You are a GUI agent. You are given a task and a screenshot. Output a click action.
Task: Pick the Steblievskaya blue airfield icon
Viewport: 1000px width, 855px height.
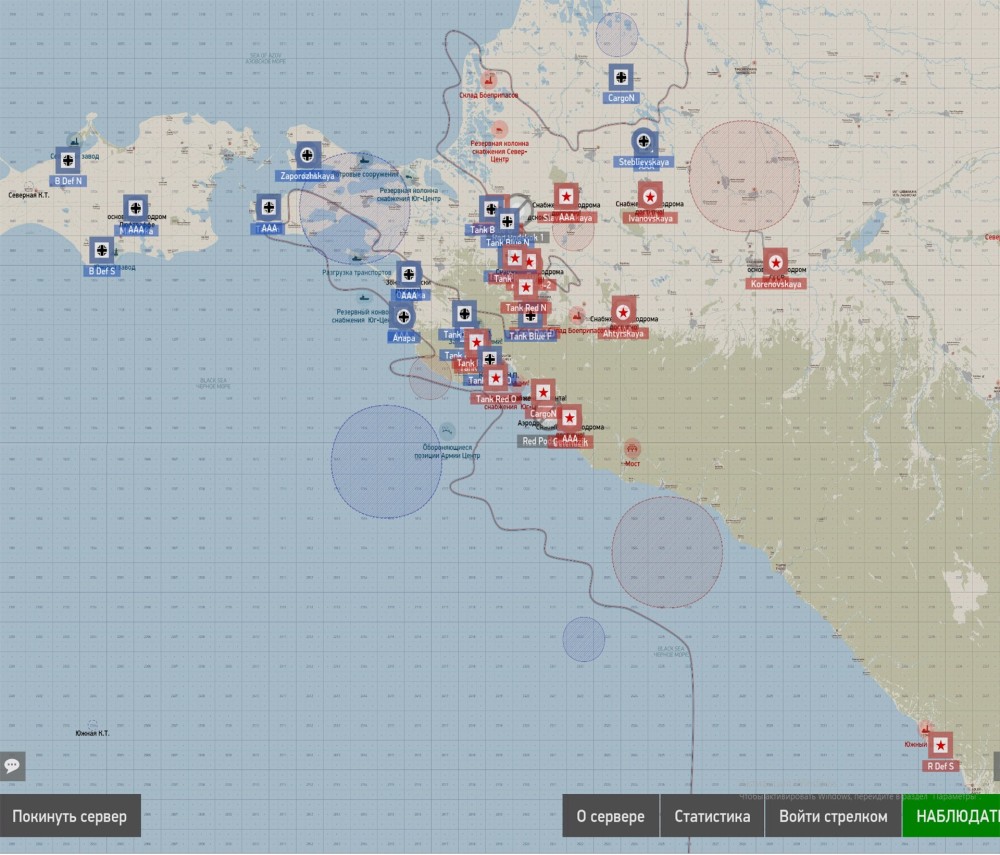(x=644, y=142)
